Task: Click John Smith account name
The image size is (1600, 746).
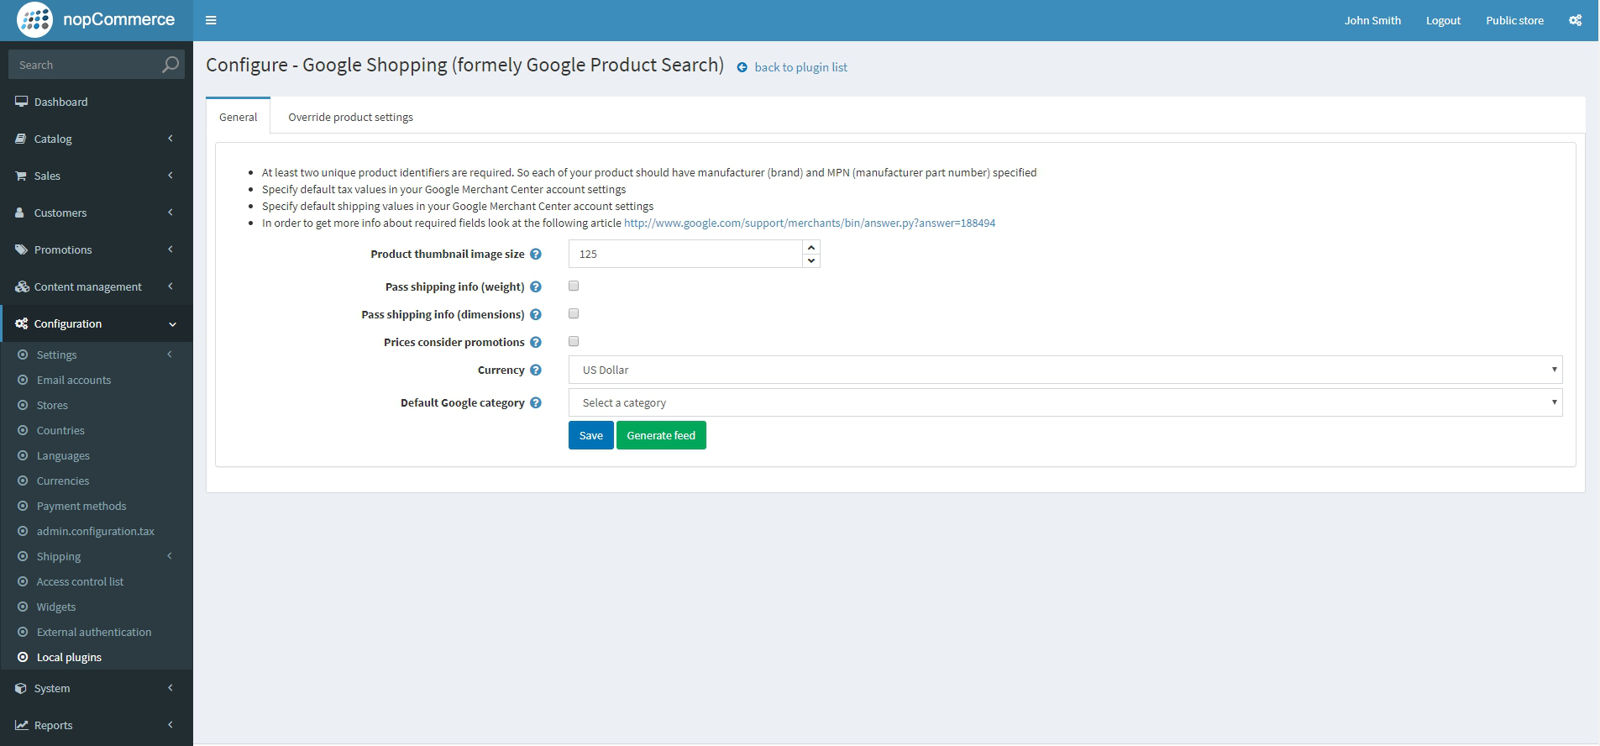Action: click(1372, 21)
